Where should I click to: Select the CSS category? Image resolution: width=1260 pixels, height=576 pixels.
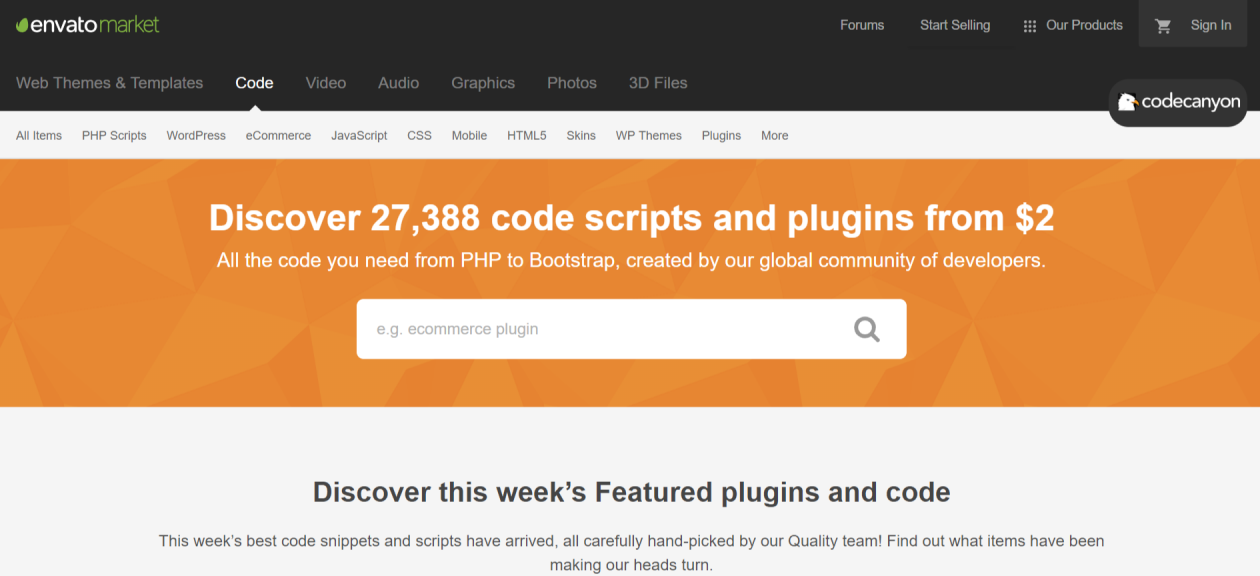[419, 135]
